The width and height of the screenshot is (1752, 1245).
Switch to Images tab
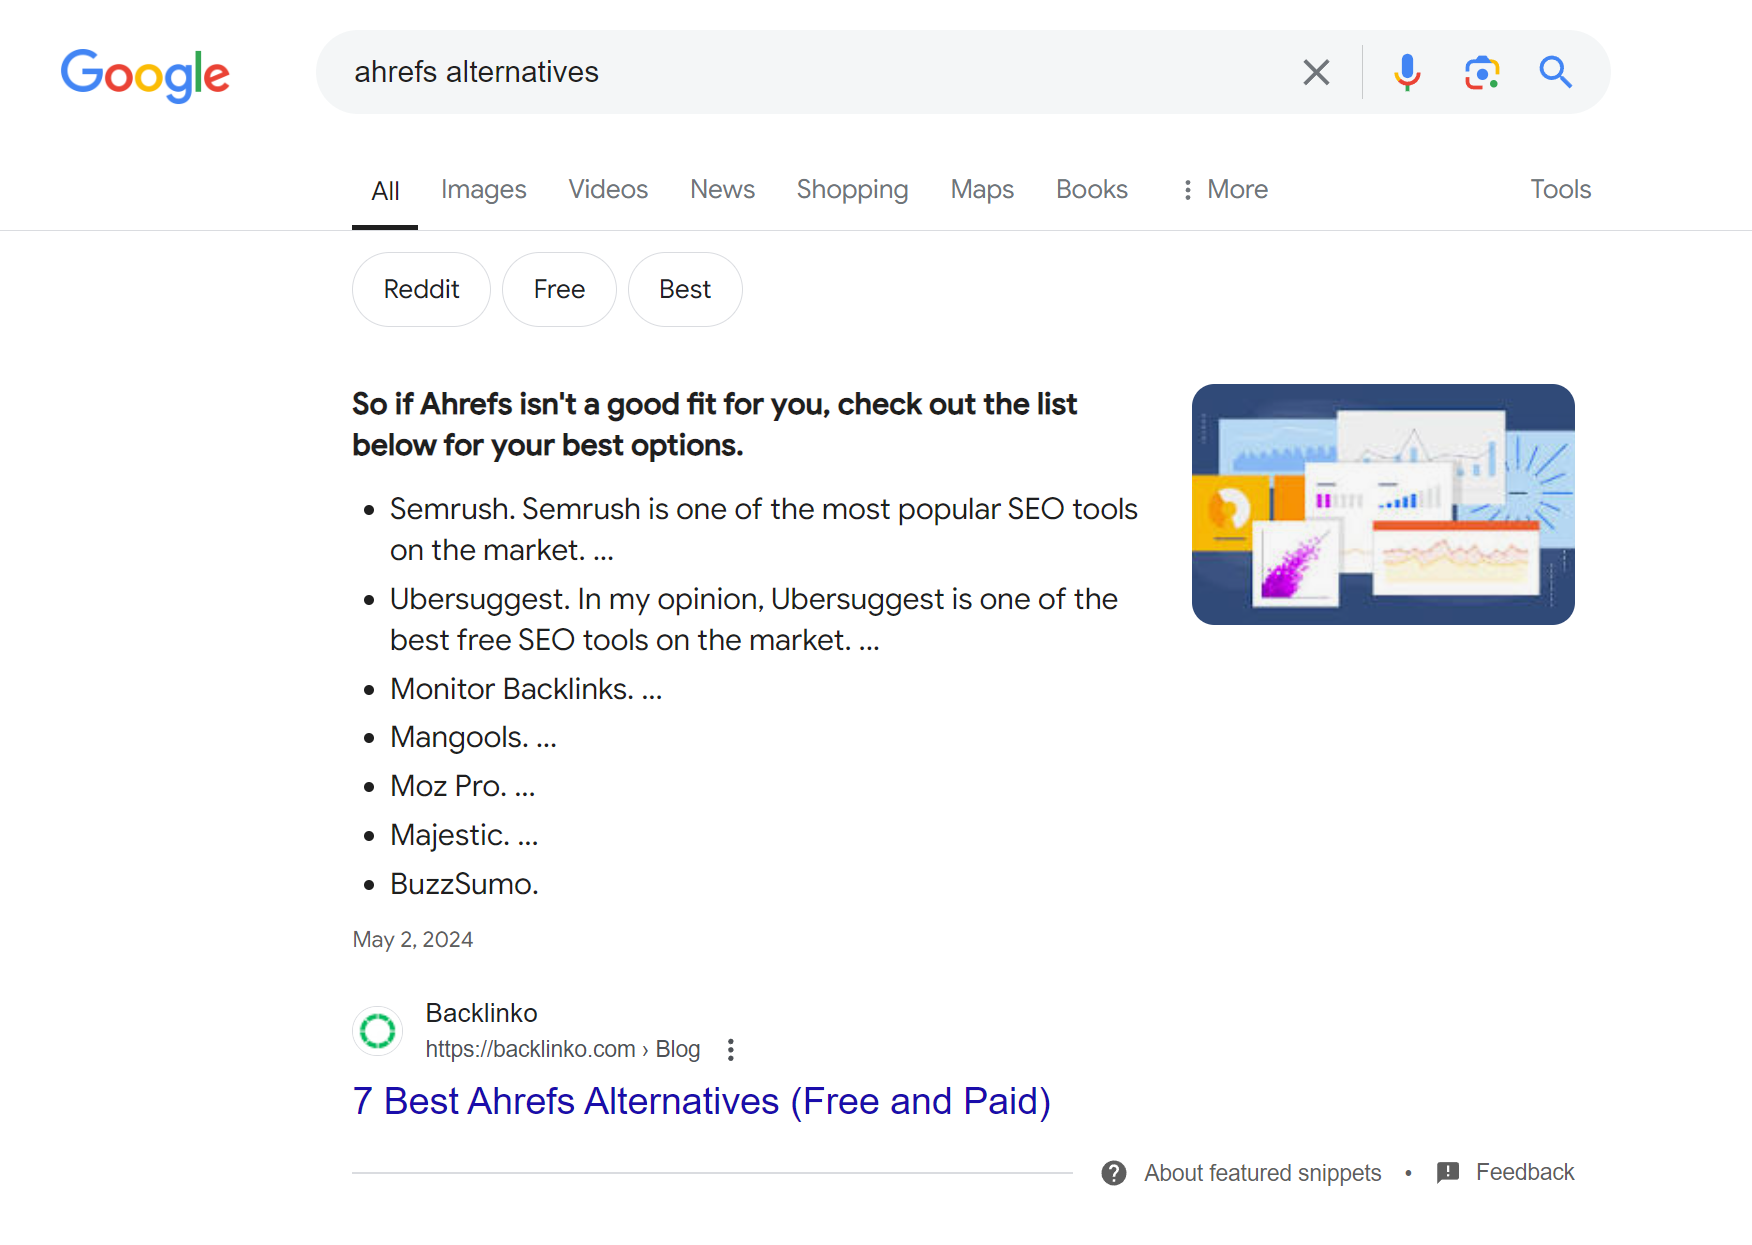point(483,189)
